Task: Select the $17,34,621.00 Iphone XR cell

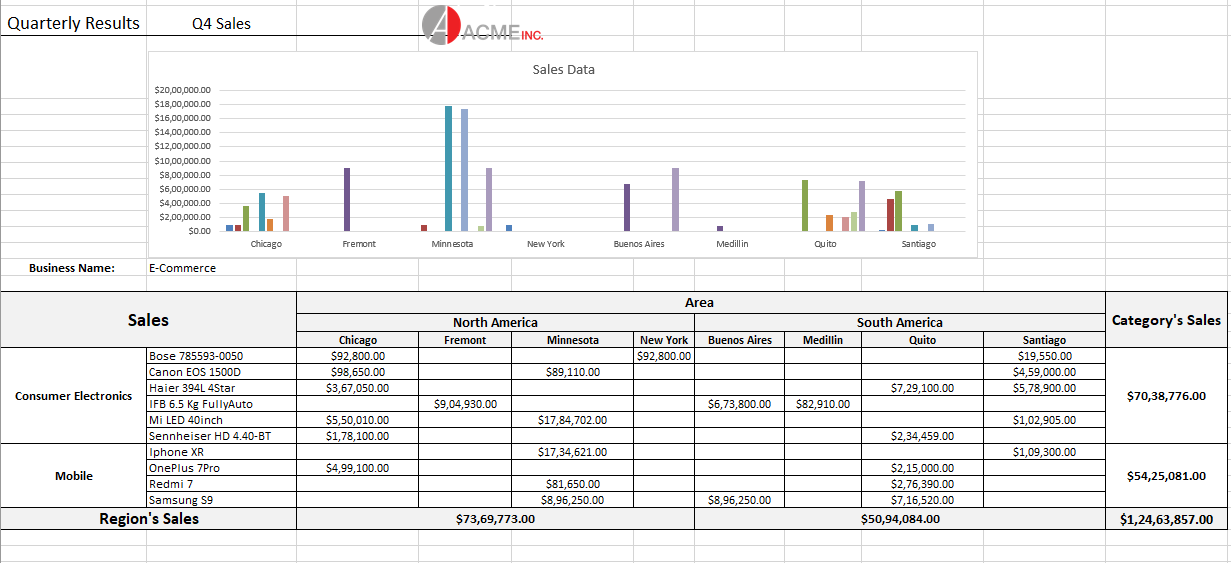Action: 572,452
